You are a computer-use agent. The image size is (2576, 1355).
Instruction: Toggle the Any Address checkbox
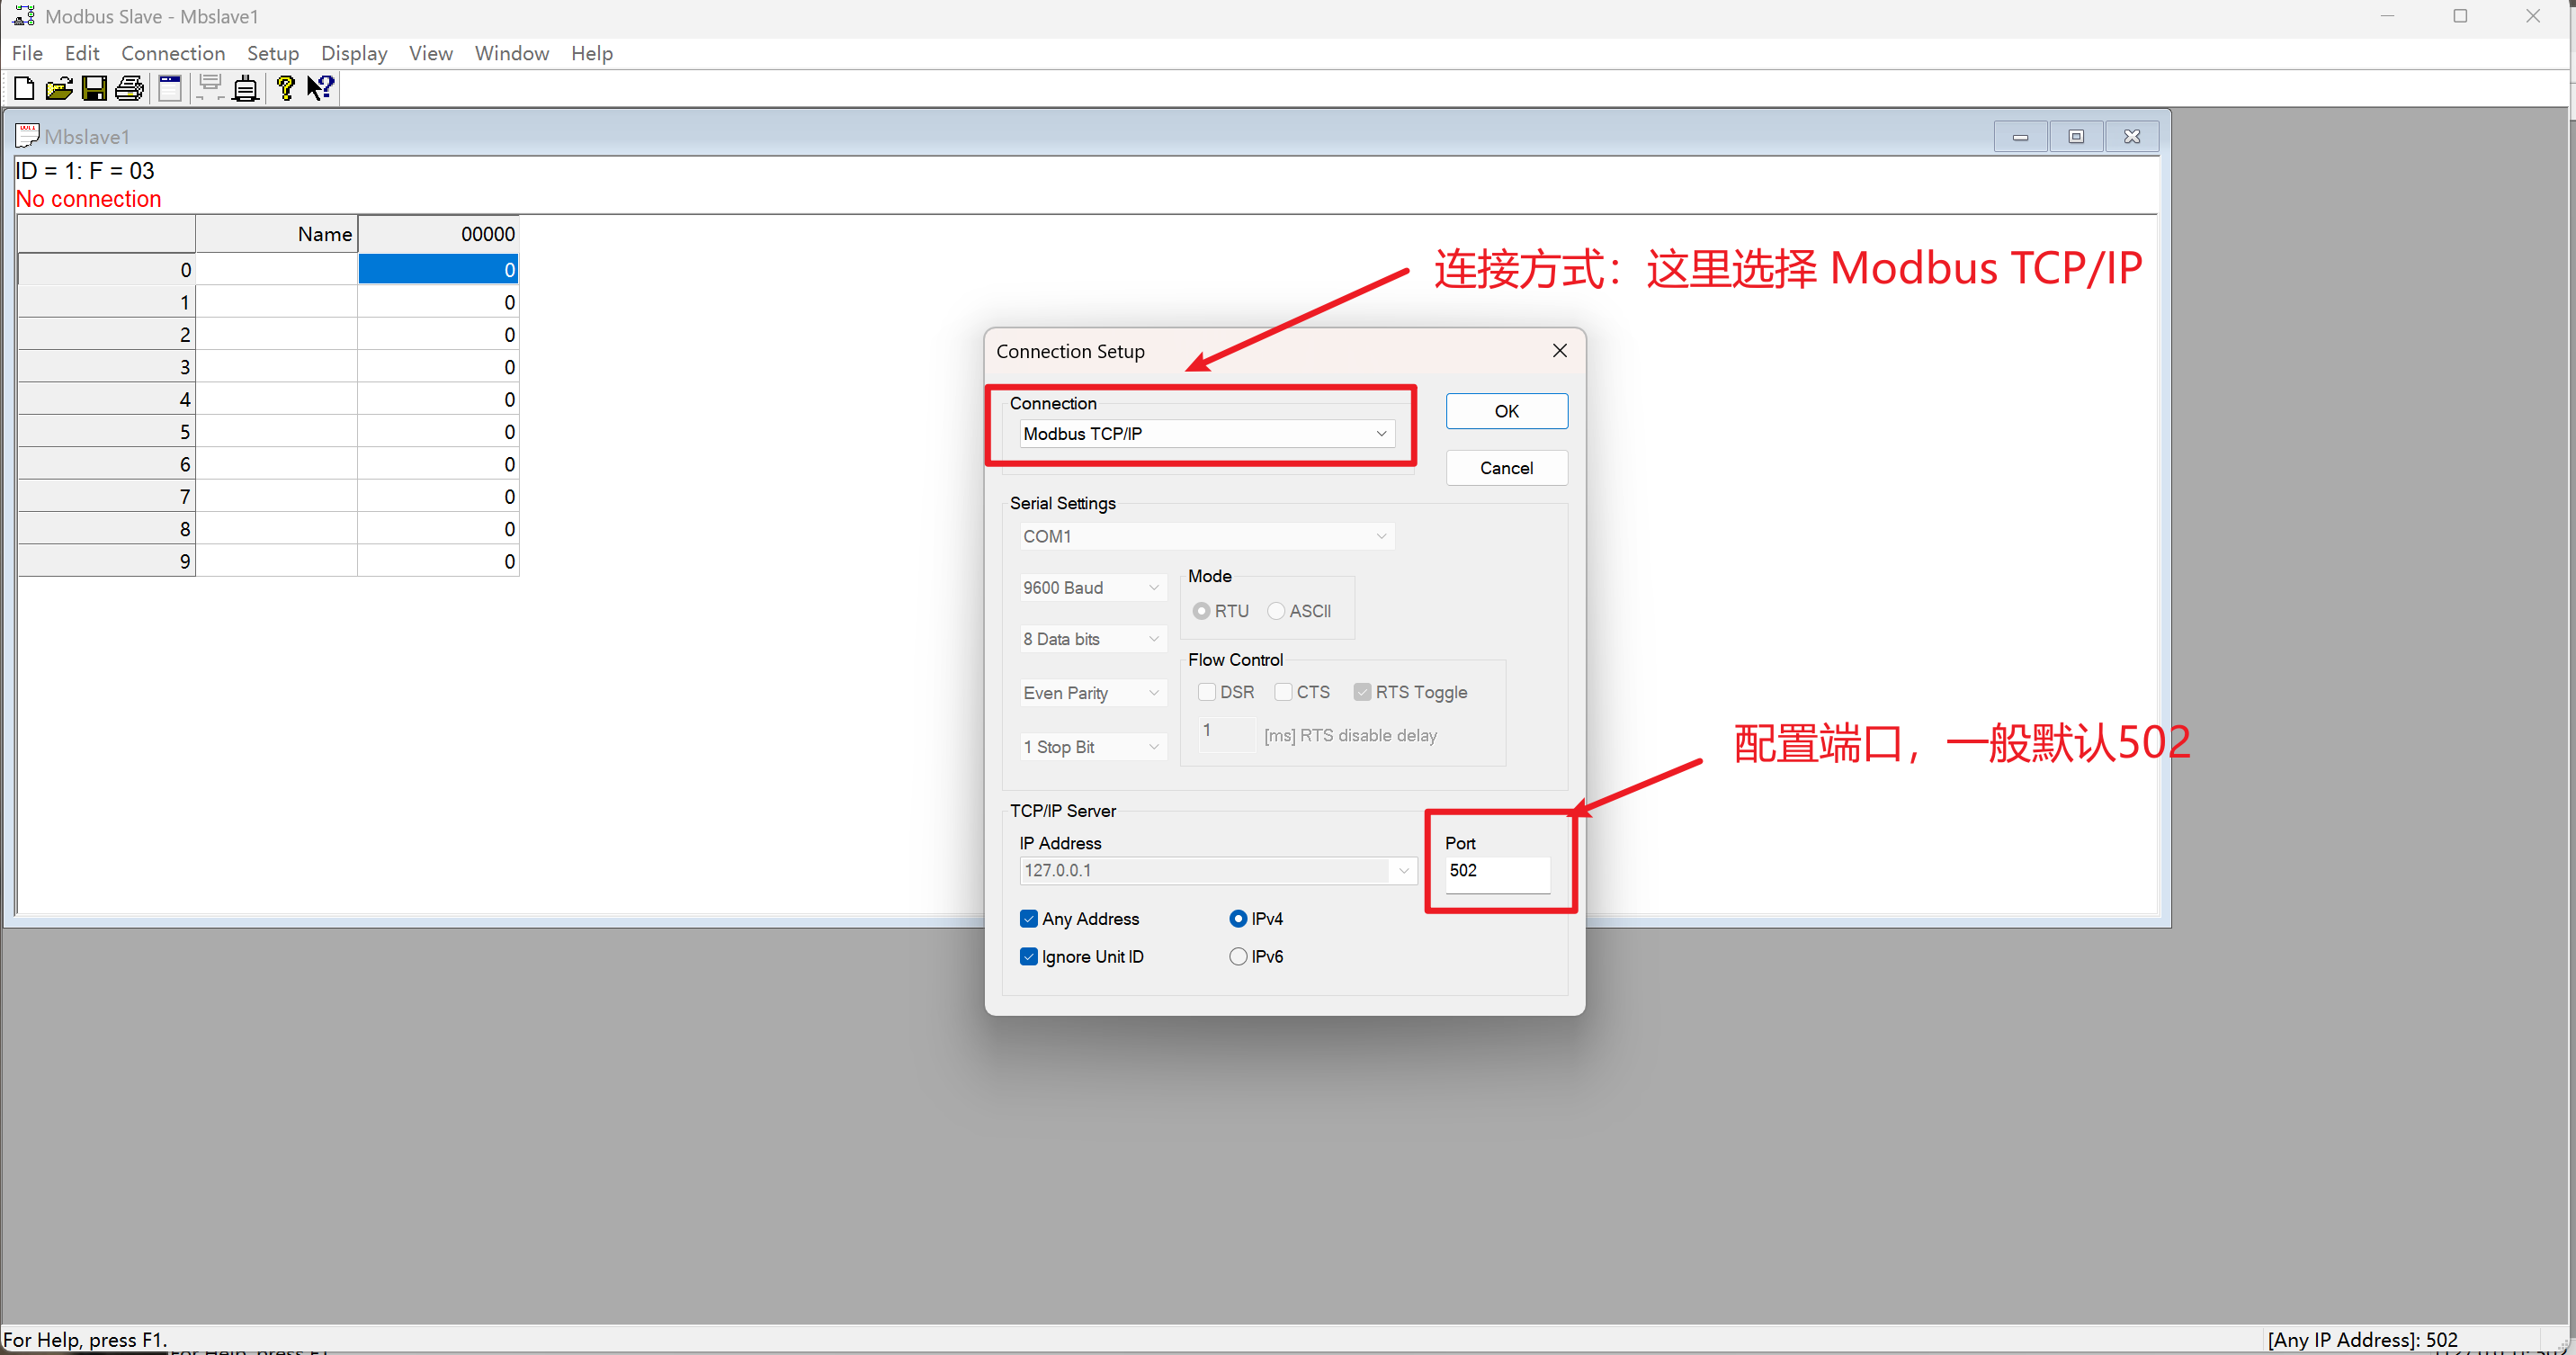1028,918
